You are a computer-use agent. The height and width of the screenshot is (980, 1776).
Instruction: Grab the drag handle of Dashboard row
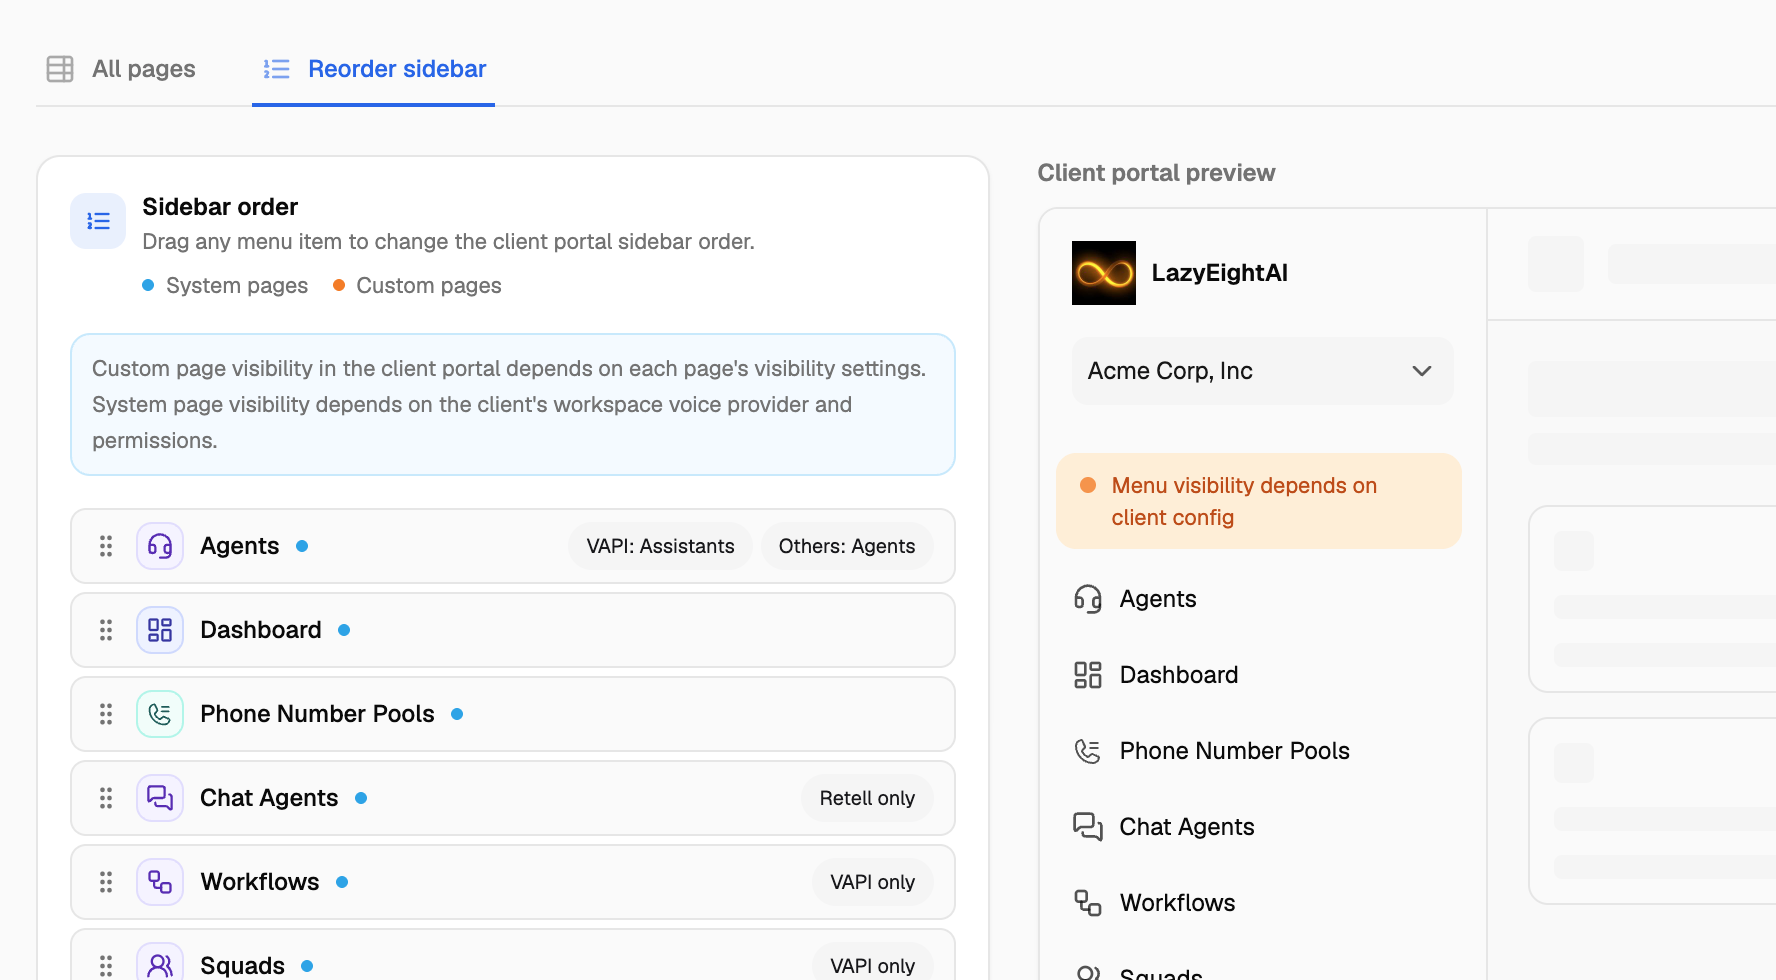point(106,630)
